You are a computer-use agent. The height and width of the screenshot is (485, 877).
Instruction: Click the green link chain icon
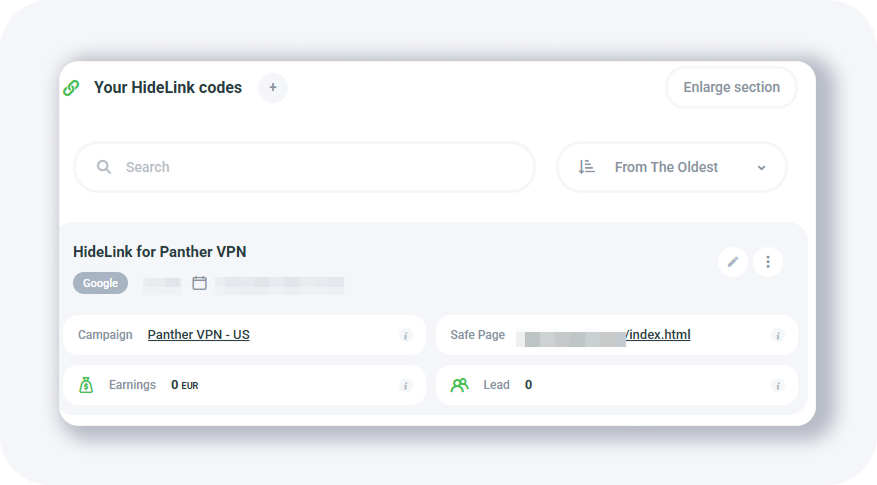coord(71,88)
